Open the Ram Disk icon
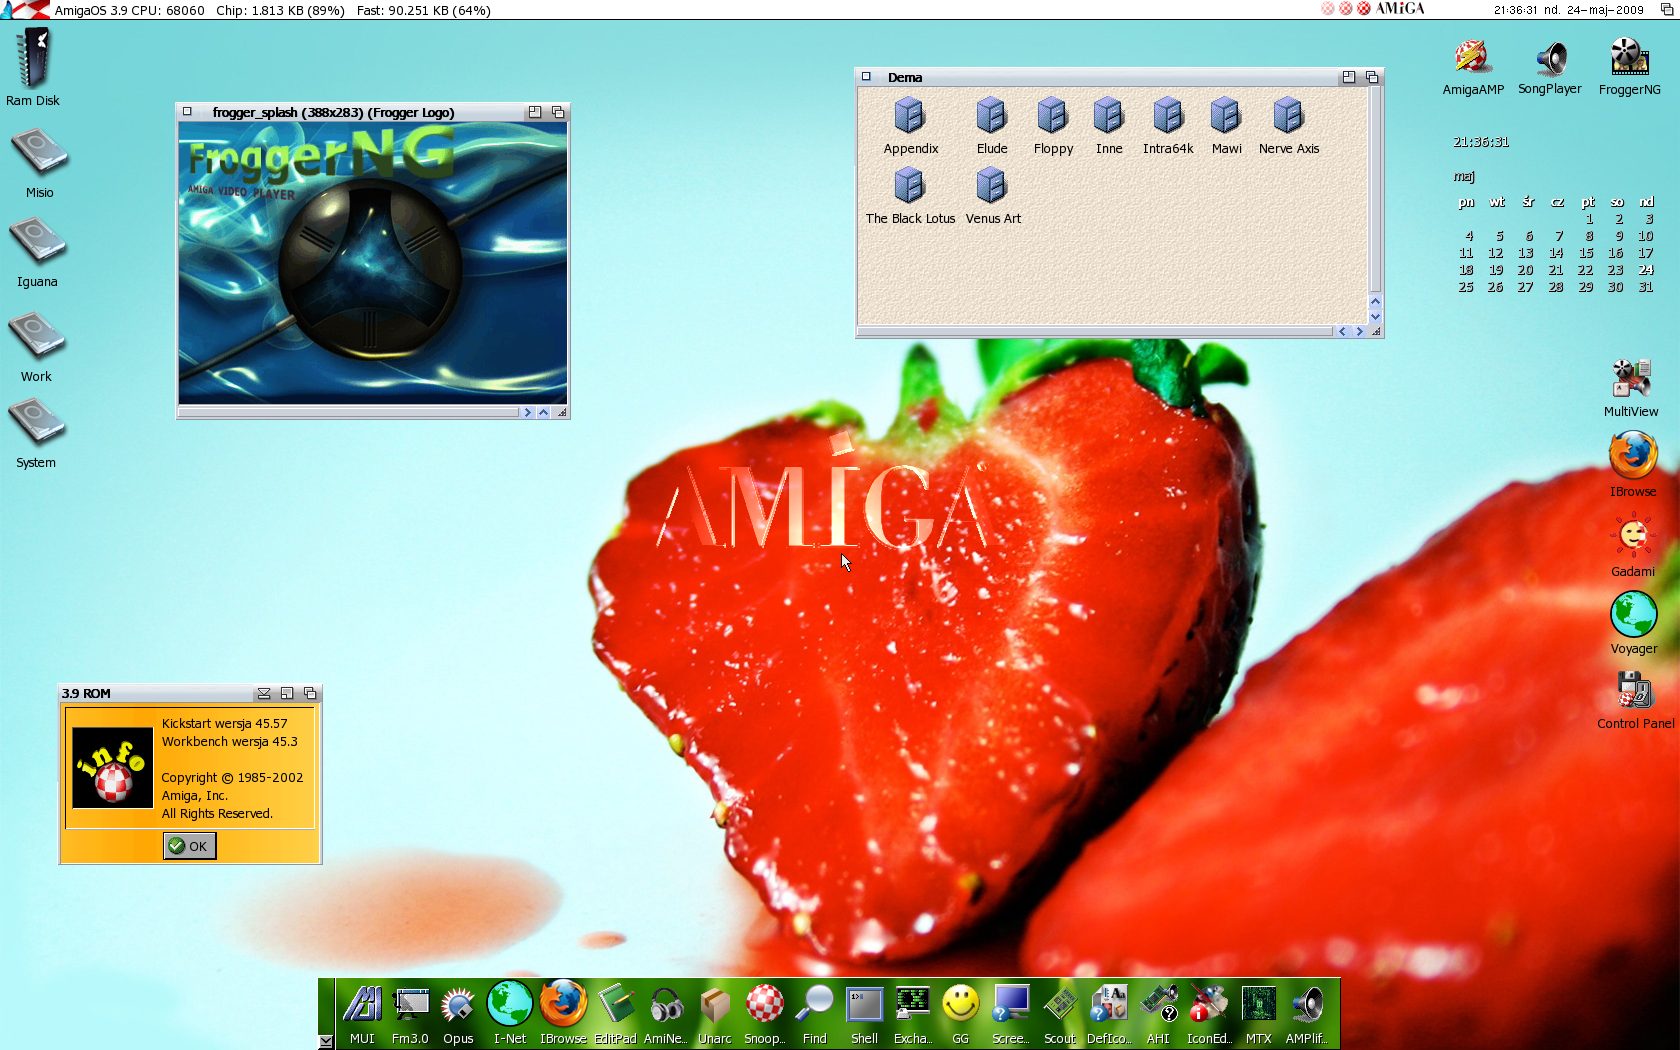This screenshot has height=1050, width=1680. [33, 66]
